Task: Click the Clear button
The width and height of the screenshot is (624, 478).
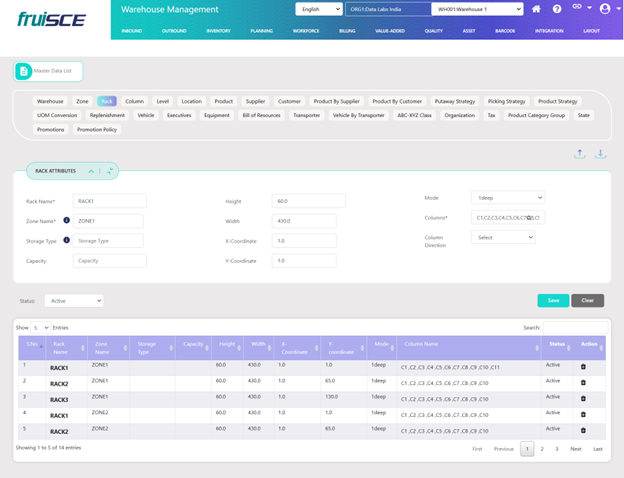Action: point(587,300)
